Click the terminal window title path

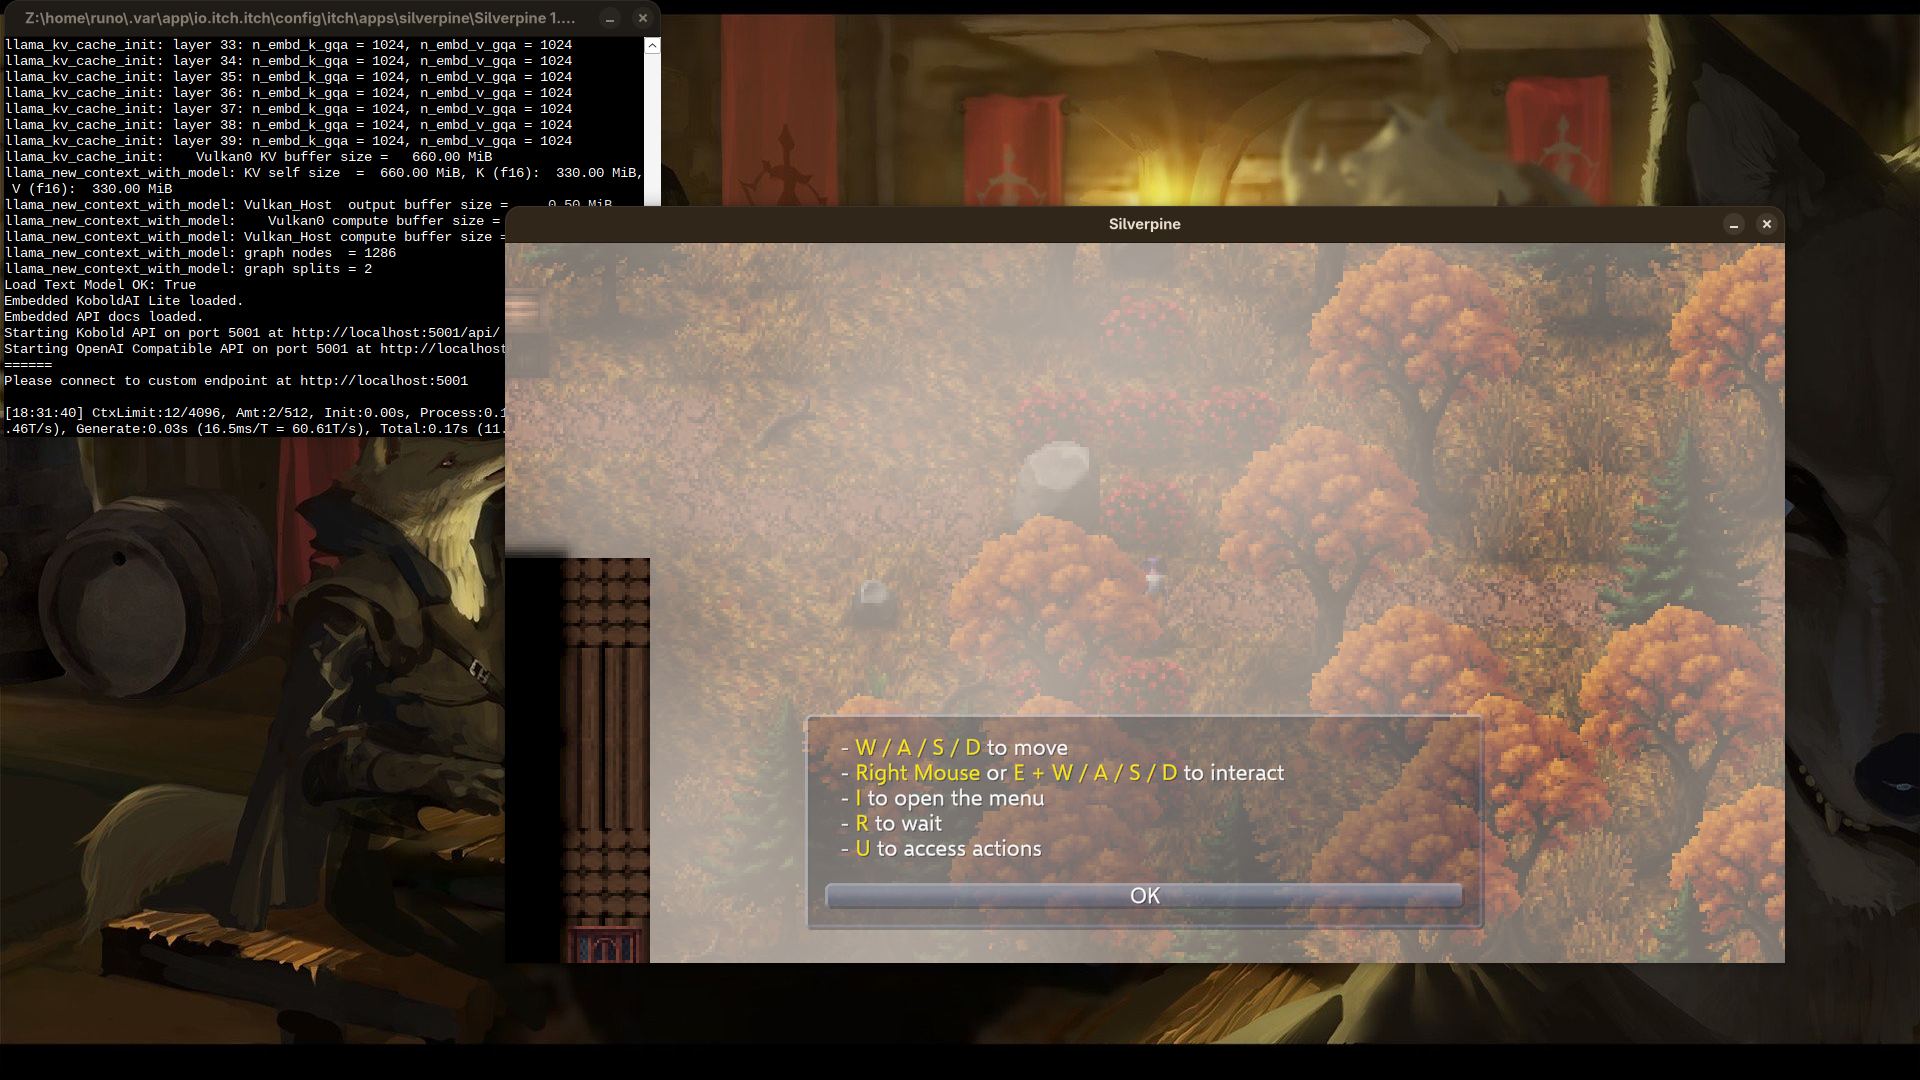[x=300, y=18]
